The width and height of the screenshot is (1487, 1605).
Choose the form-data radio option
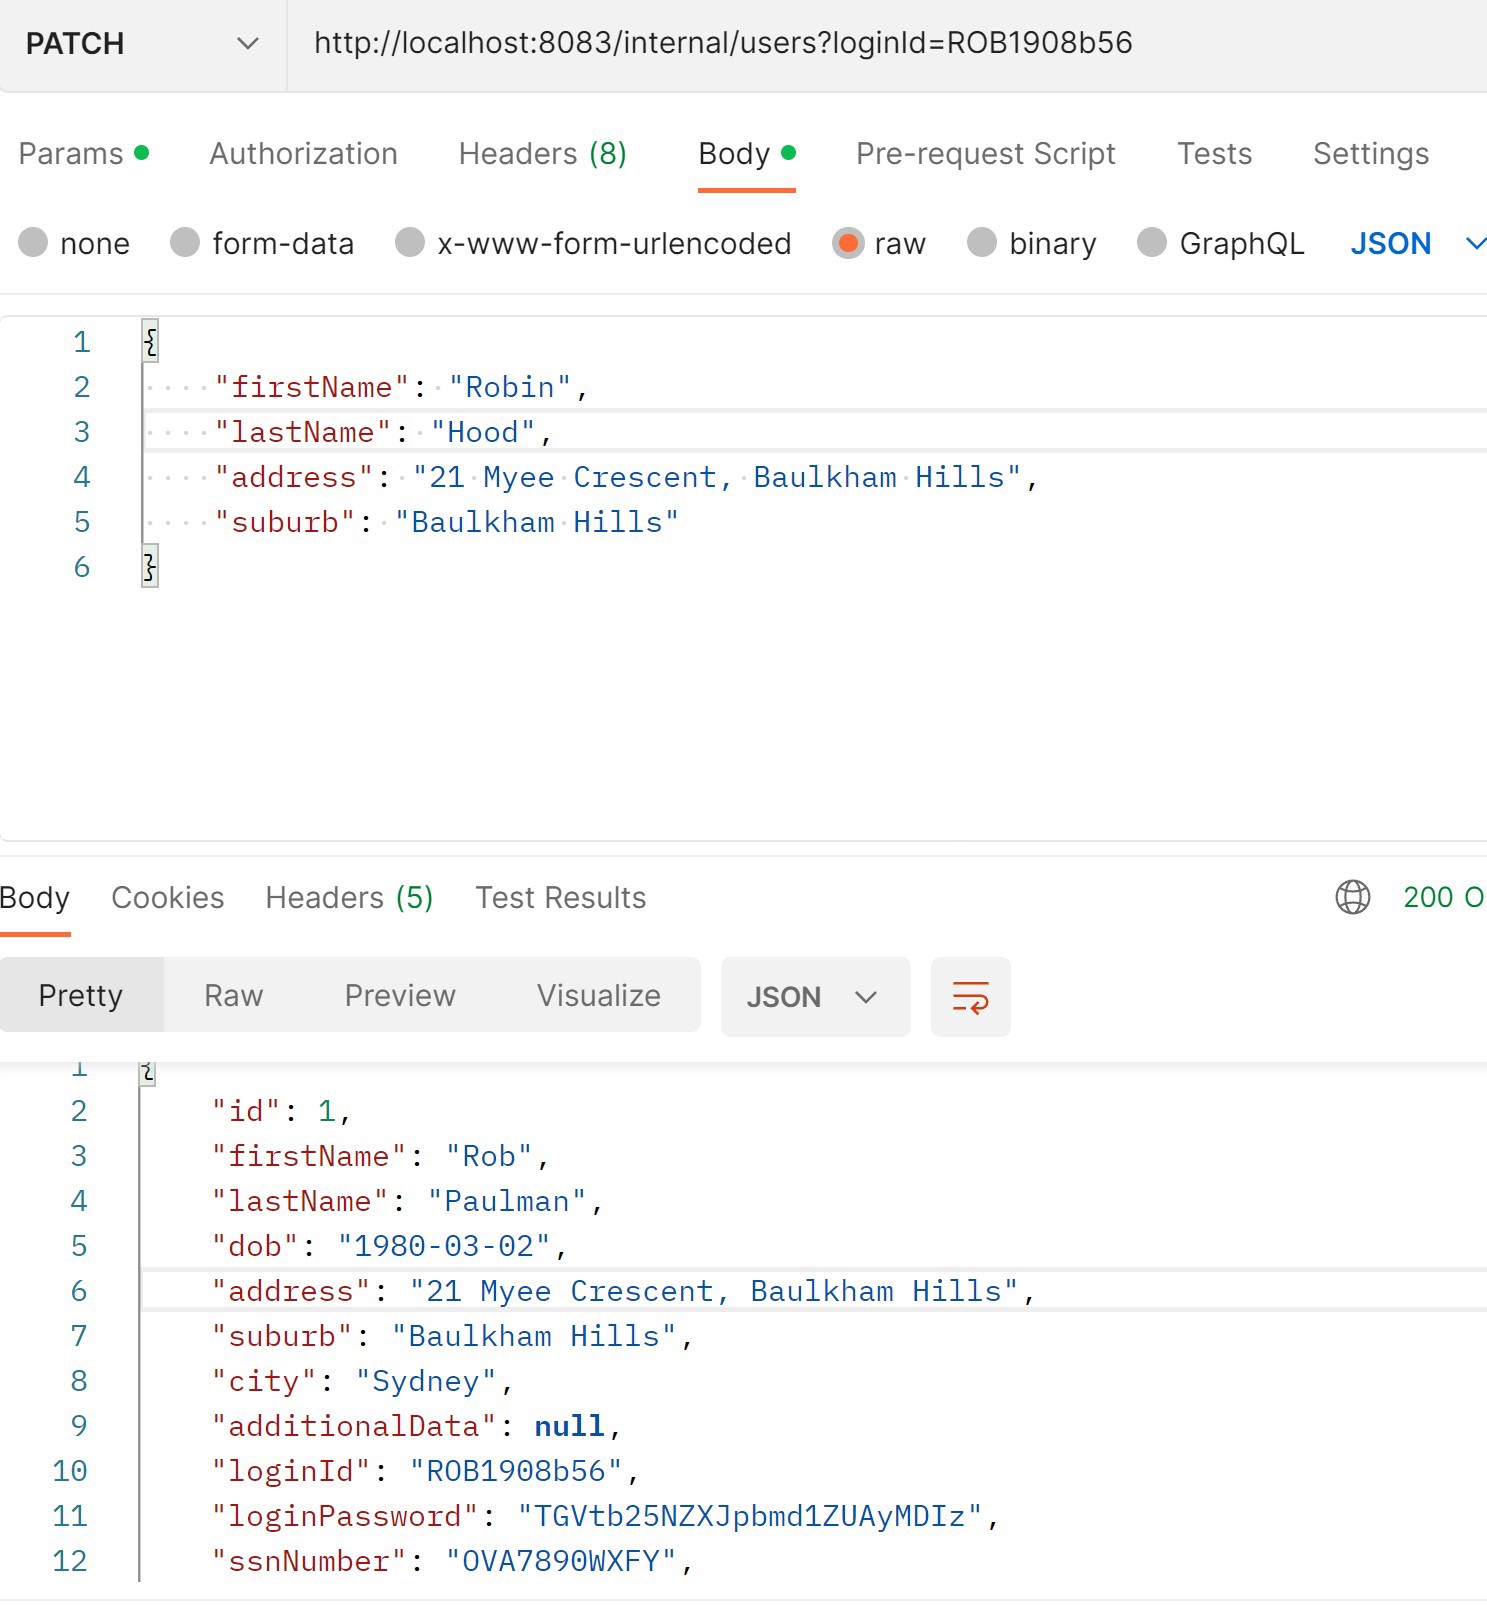click(x=185, y=242)
